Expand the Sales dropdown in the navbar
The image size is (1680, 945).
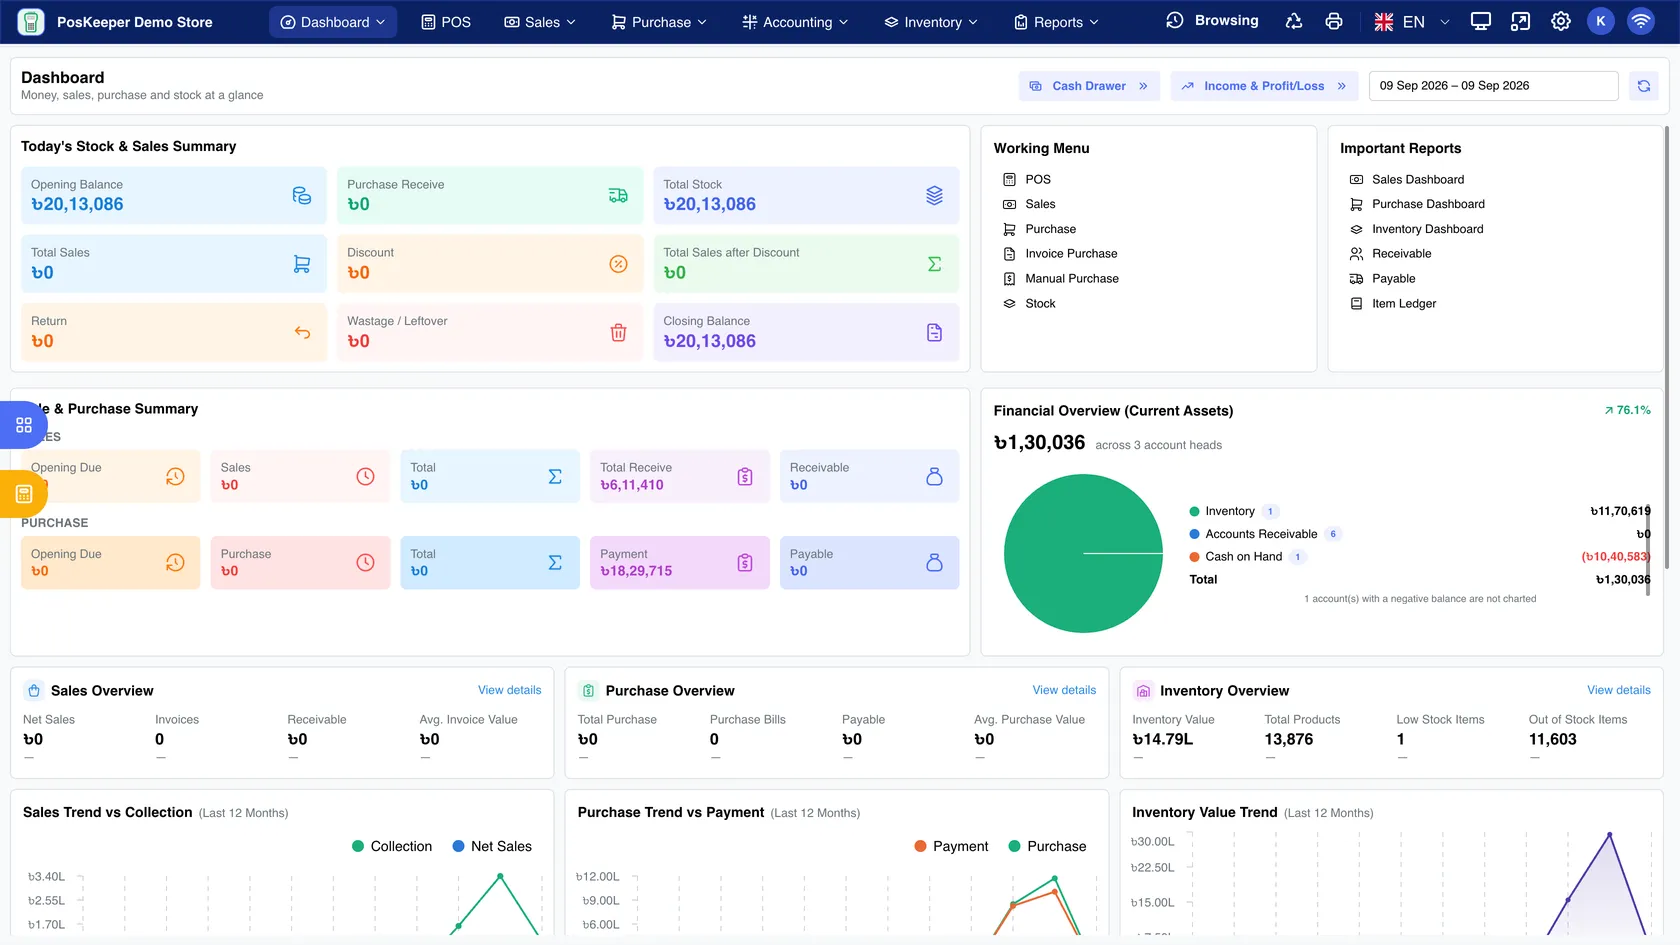(x=540, y=22)
